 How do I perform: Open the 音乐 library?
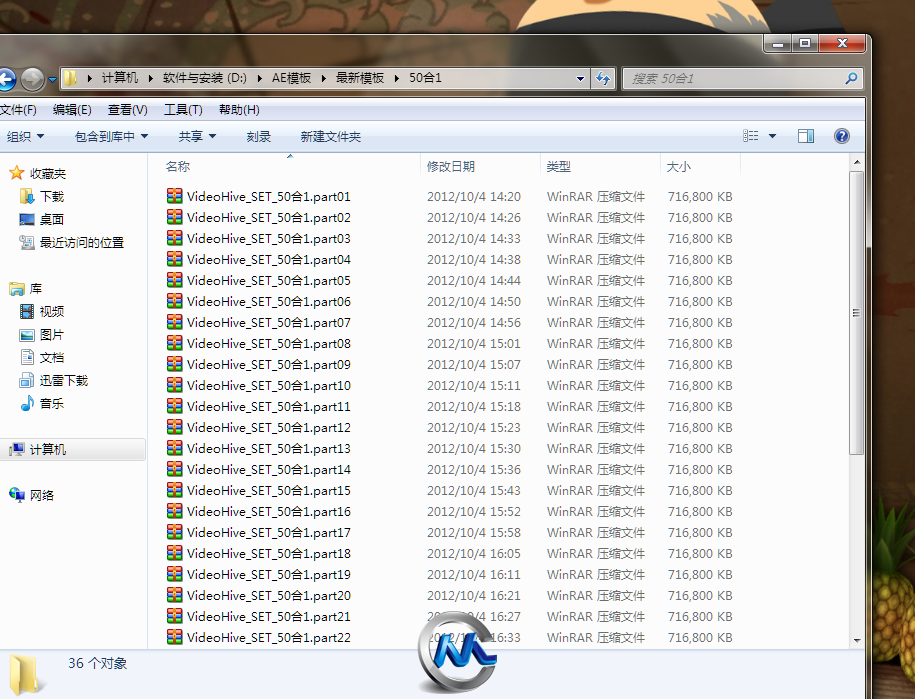click(x=52, y=403)
